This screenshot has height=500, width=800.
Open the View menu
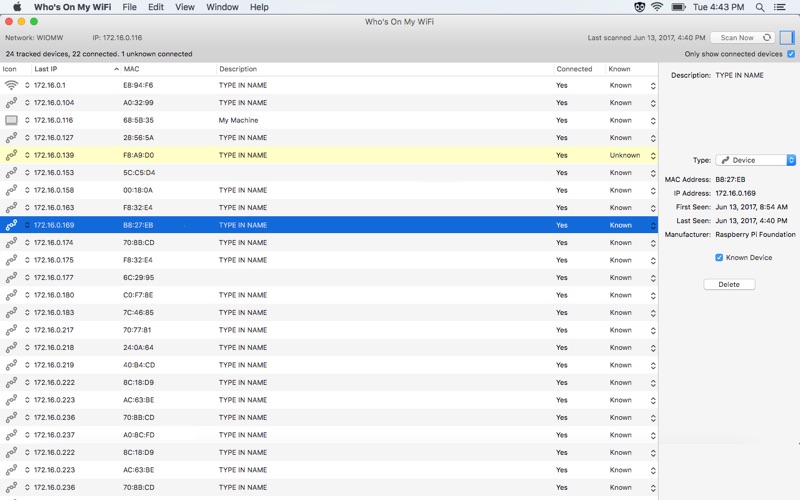click(185, 7)
